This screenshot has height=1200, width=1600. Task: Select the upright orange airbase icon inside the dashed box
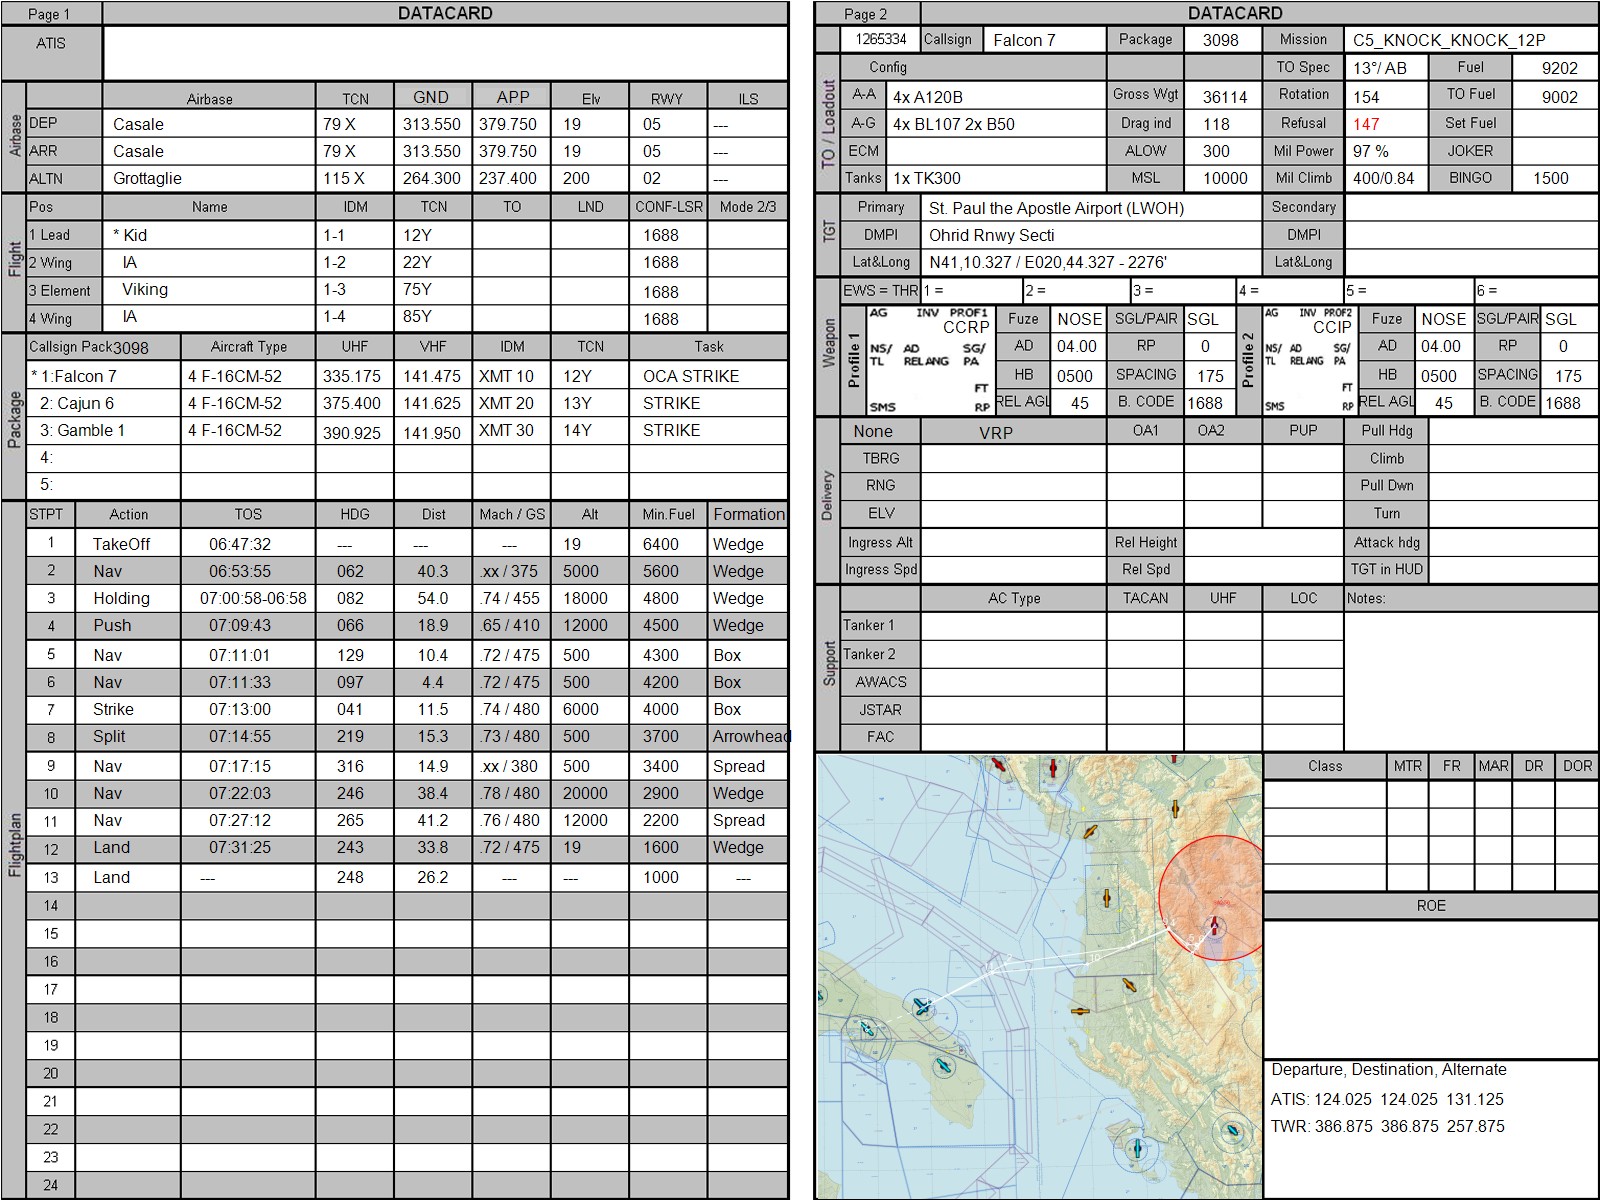[1106, 898]
